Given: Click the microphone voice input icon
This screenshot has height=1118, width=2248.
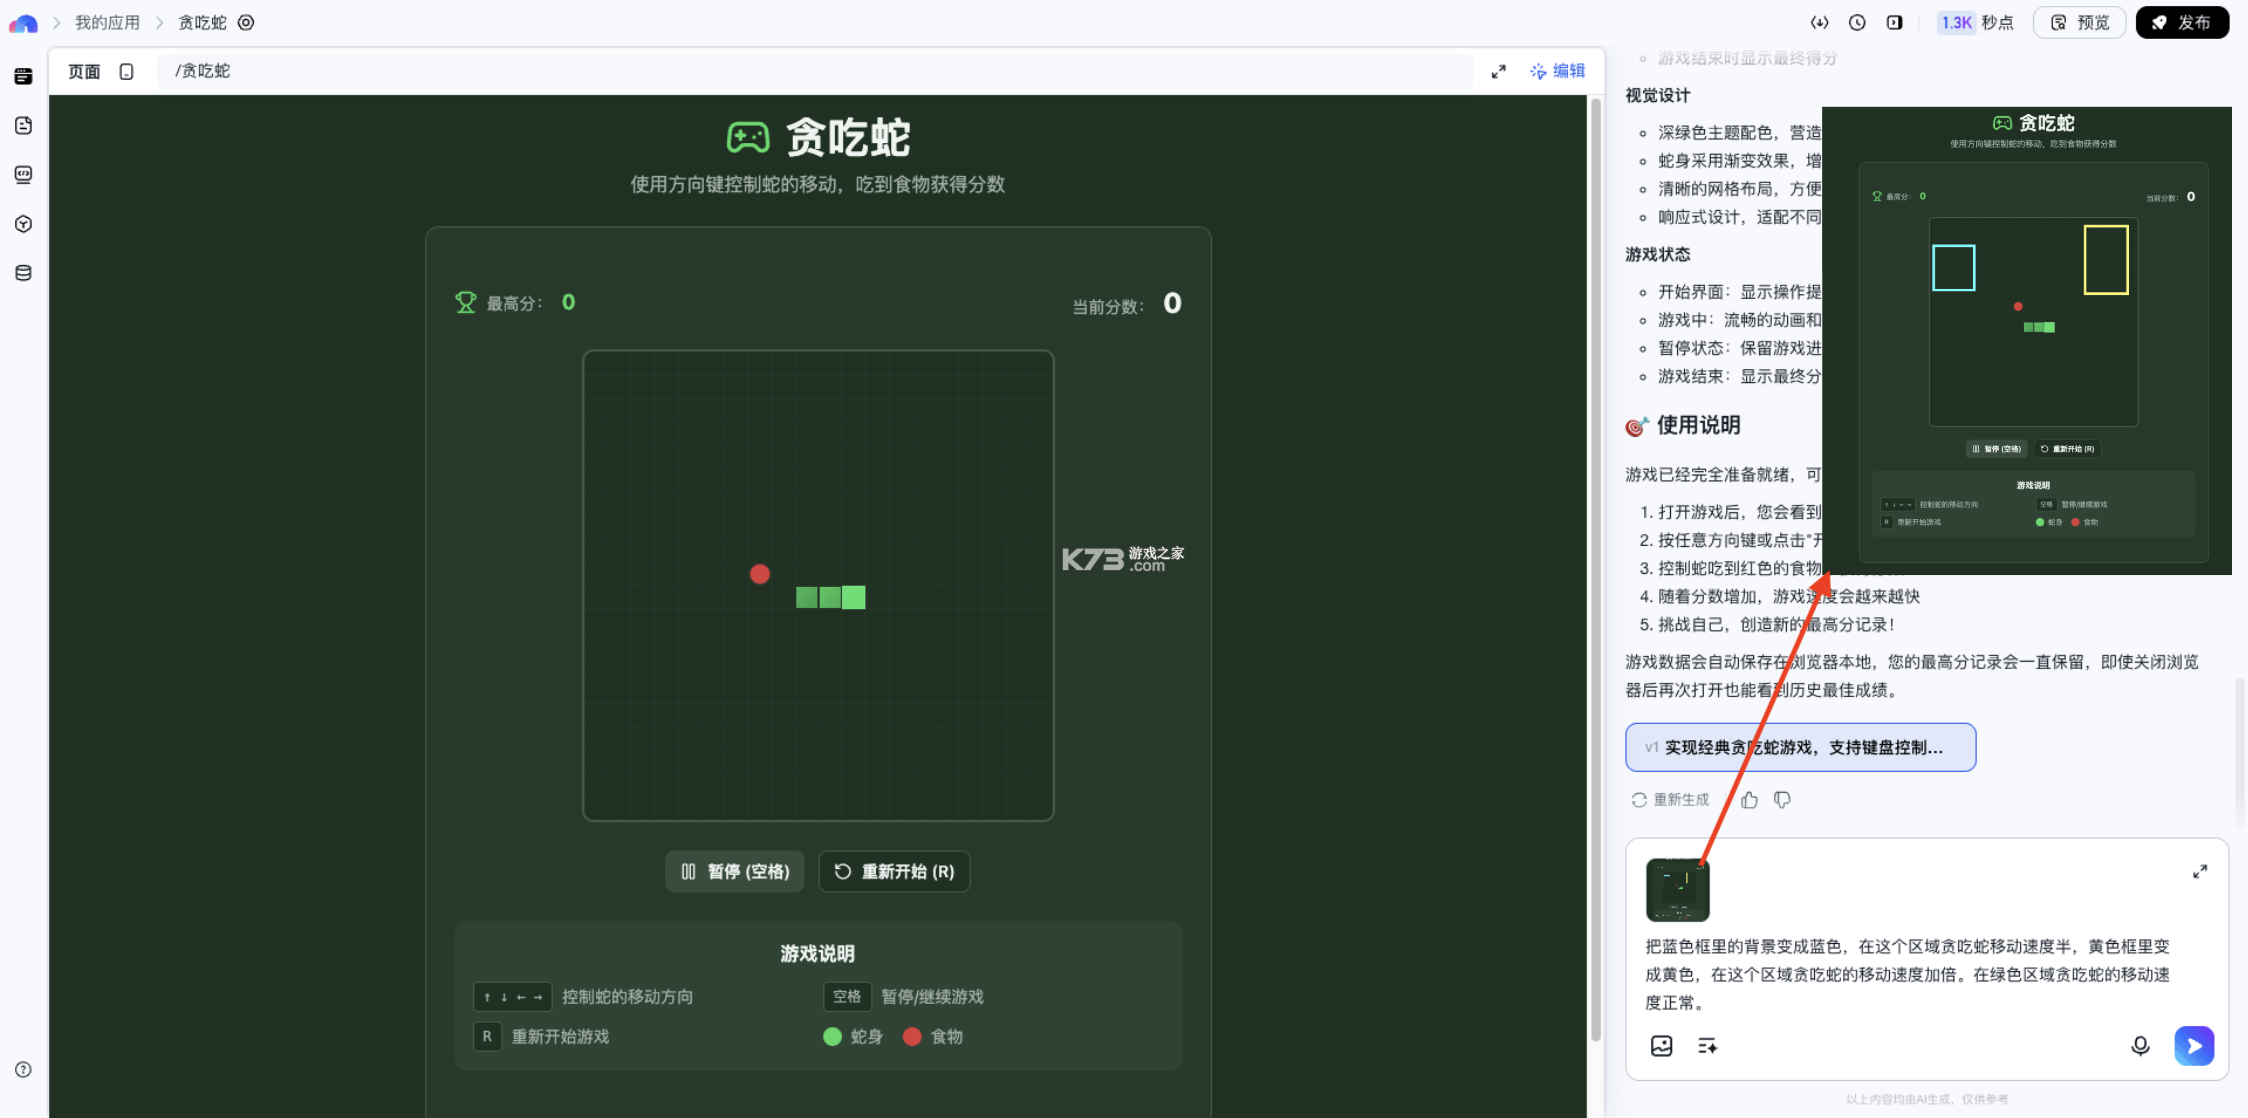Looking at the screenshot, I should pos(2140,1045).
